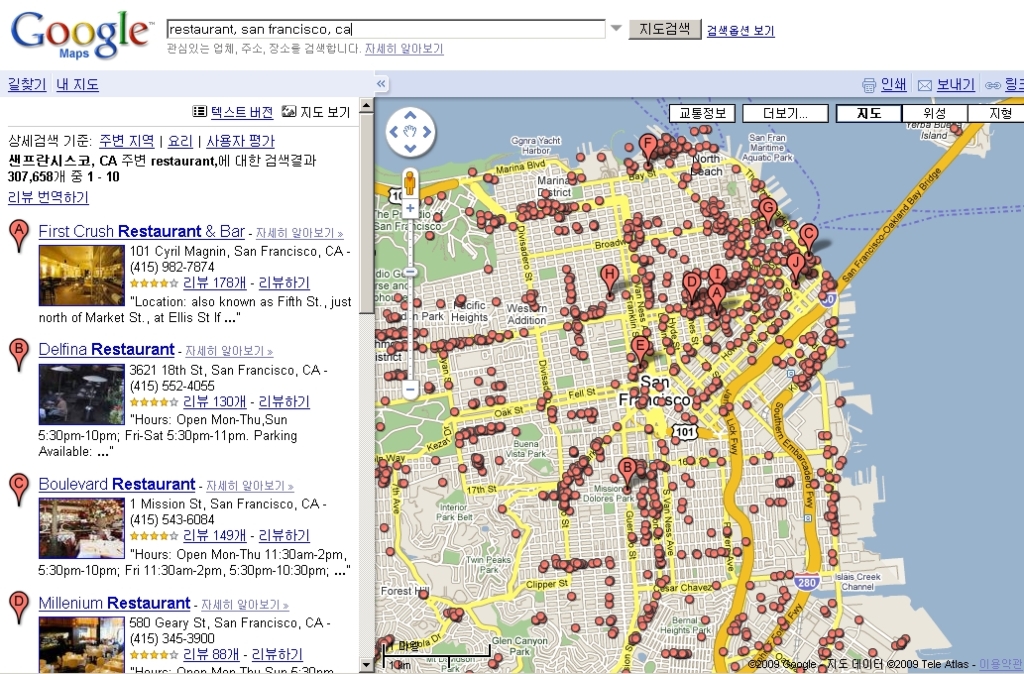The width and height of the screenshot is (1024, 674).
Task: Open Boulevard restaurant photo thumbnail
Action: point(82,528)
